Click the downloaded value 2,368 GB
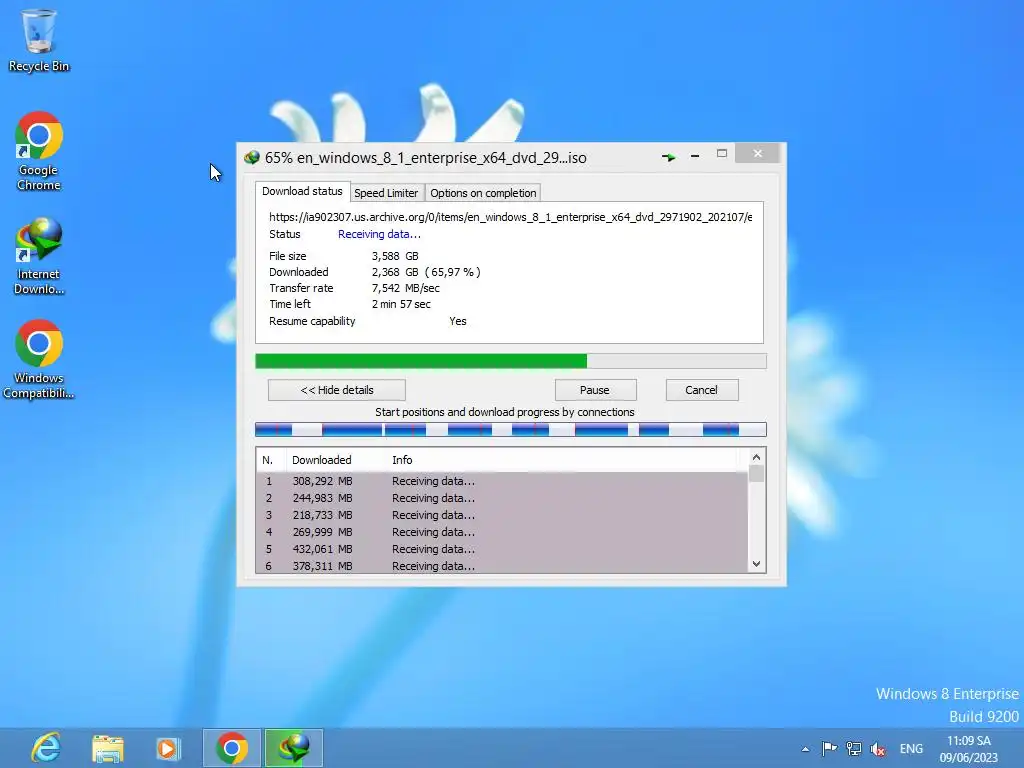Screen dimensions: 1024x768 (395, 272)
